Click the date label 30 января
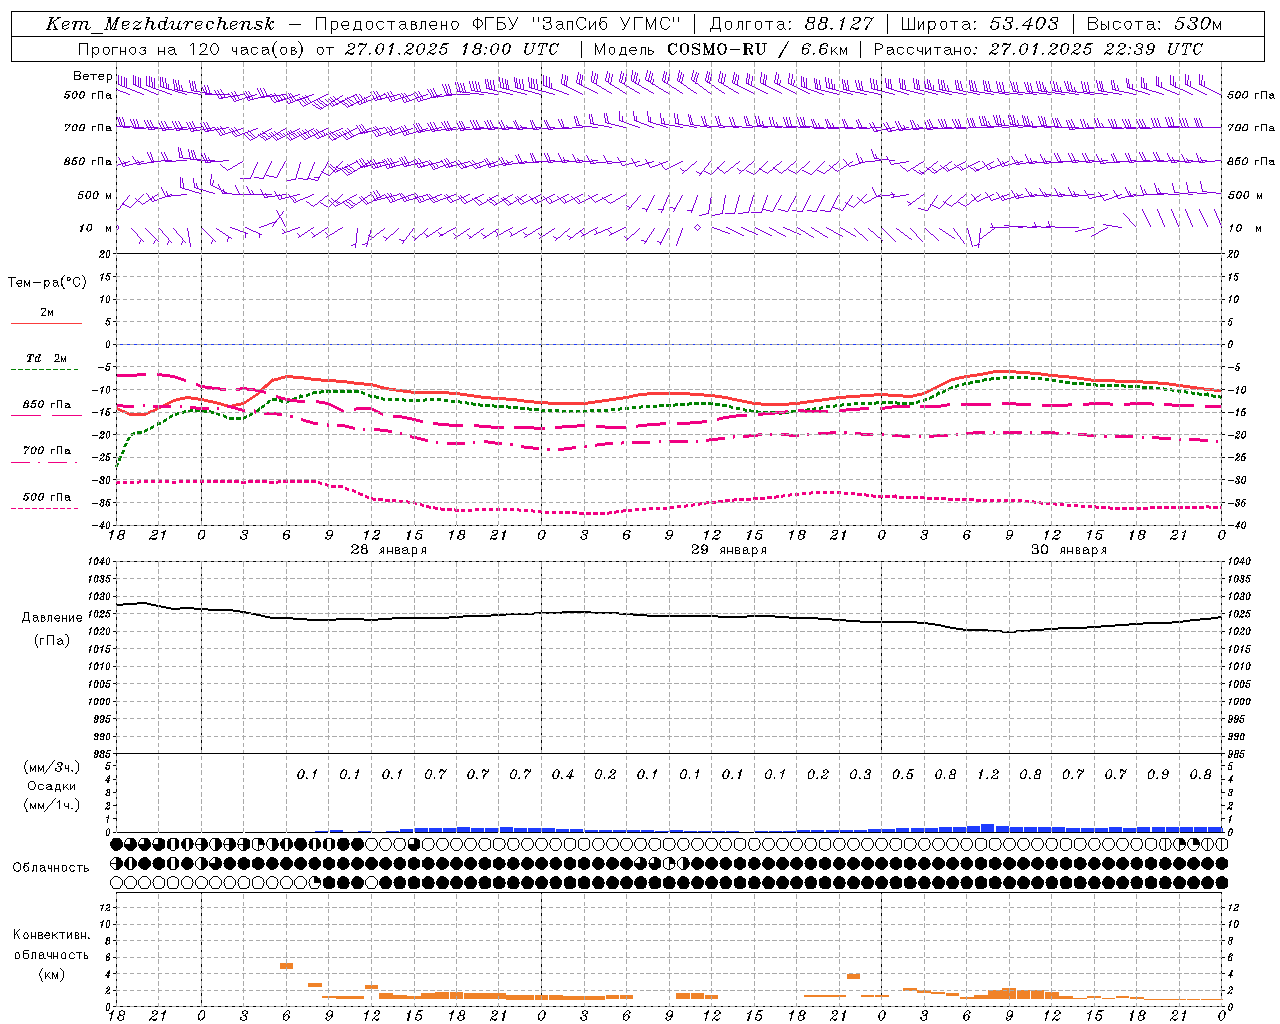 1068,550
